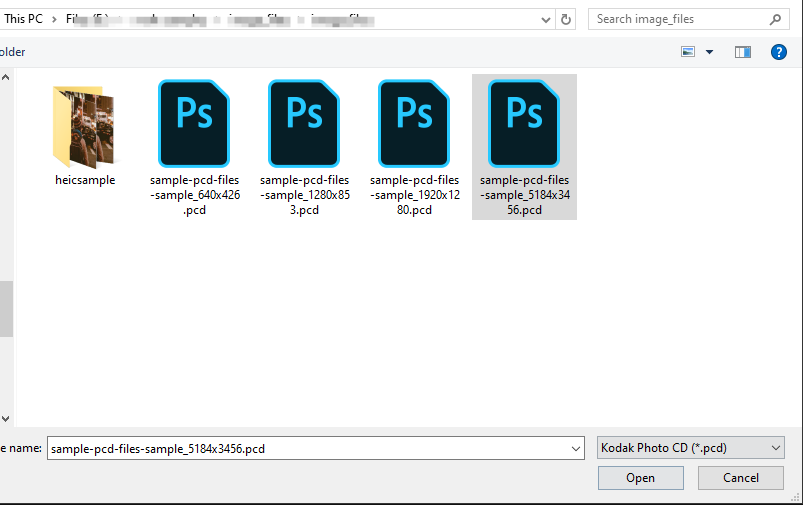803x505 pixels.
Task: Click the sample-pcd-files-sample_1920x1280.pcd file name
Action: click(x=414, y=195)
